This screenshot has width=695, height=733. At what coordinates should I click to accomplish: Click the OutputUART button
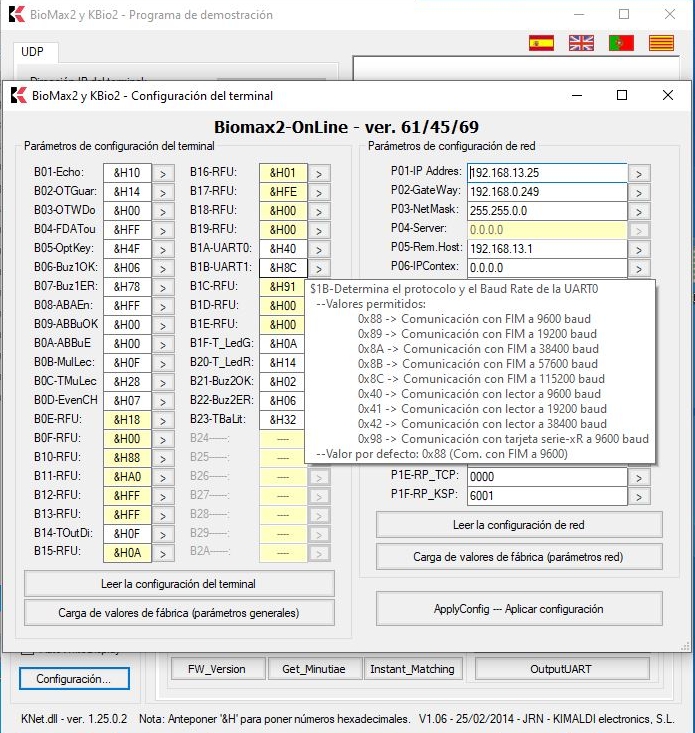(x=561, y=669)
